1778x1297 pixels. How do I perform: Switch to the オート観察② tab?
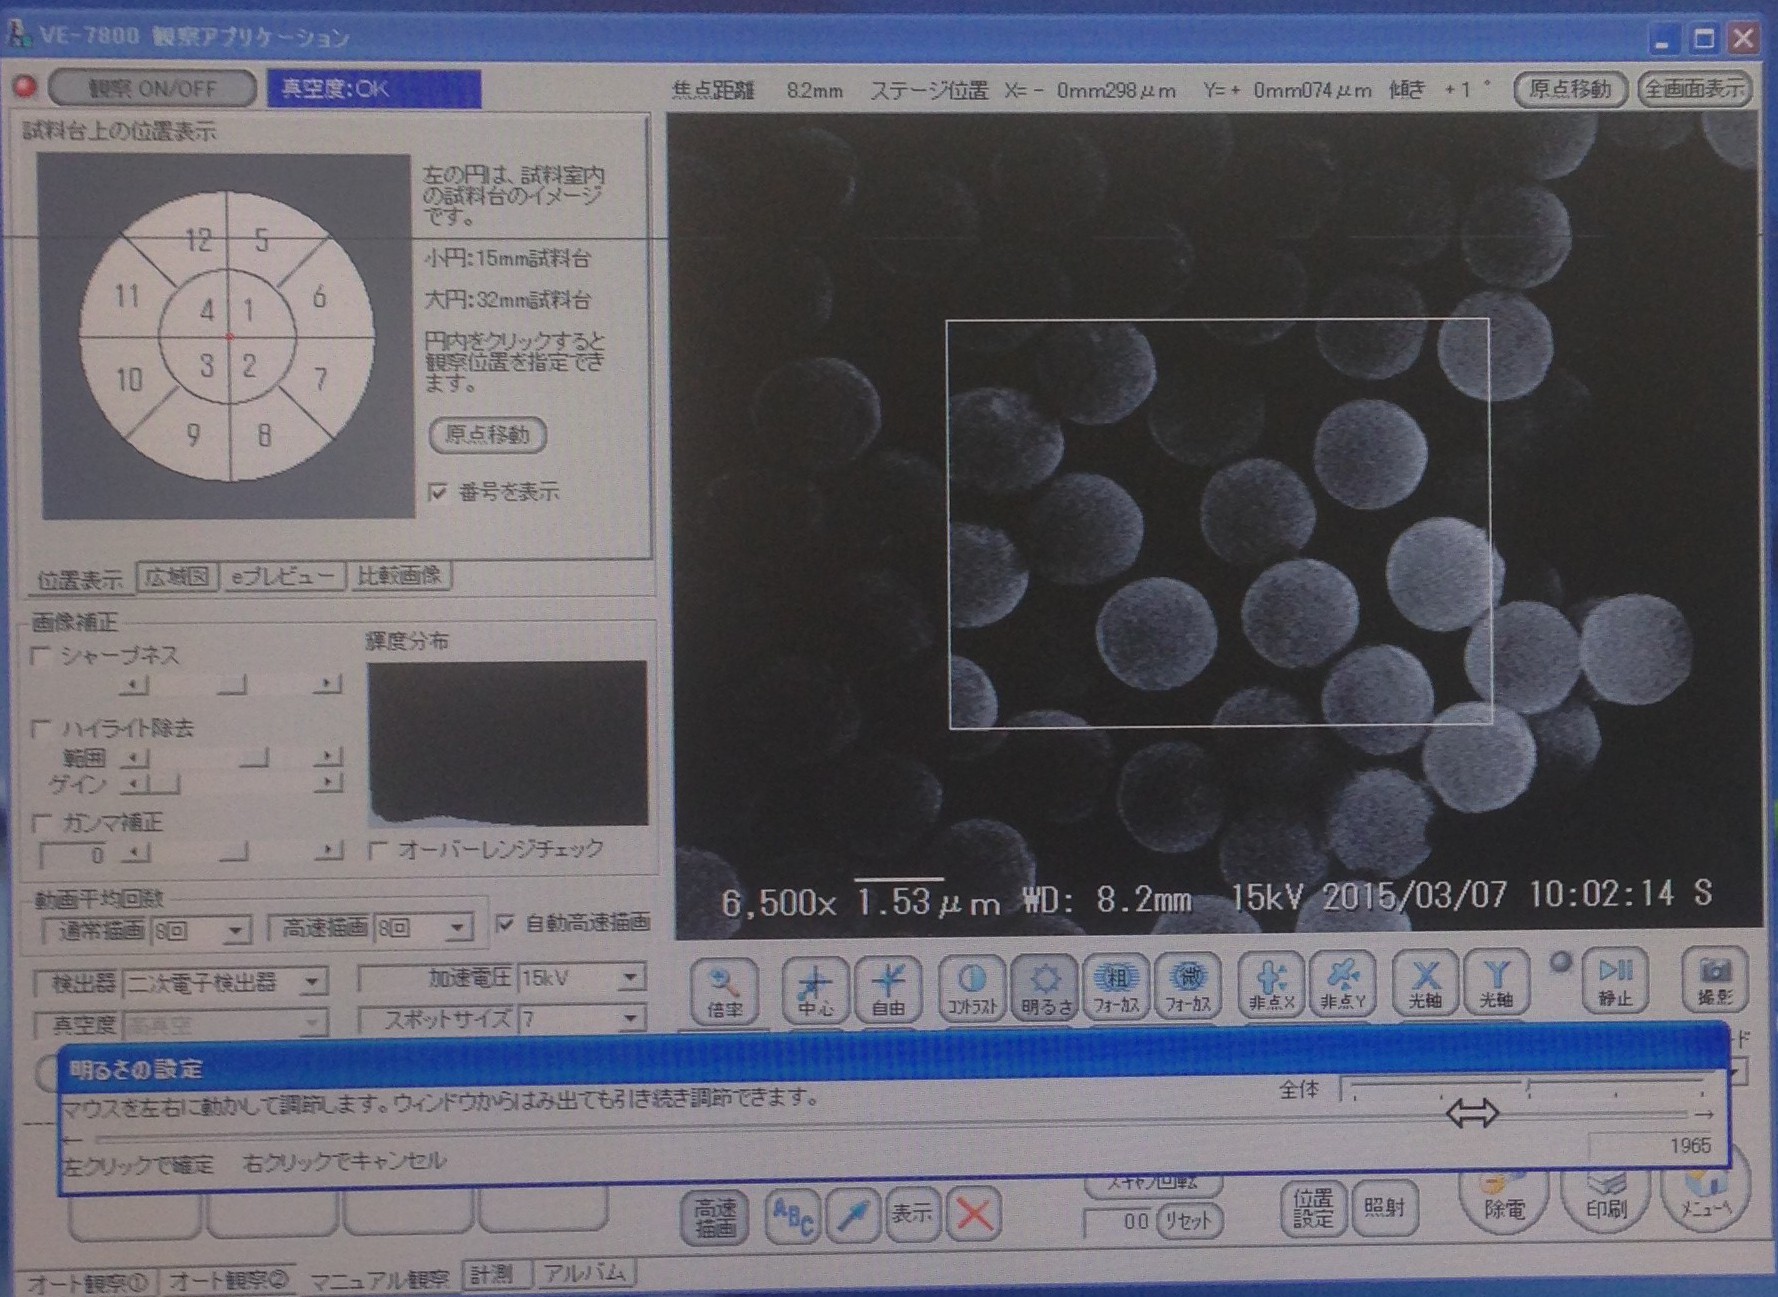click(x=228, y=1279)
